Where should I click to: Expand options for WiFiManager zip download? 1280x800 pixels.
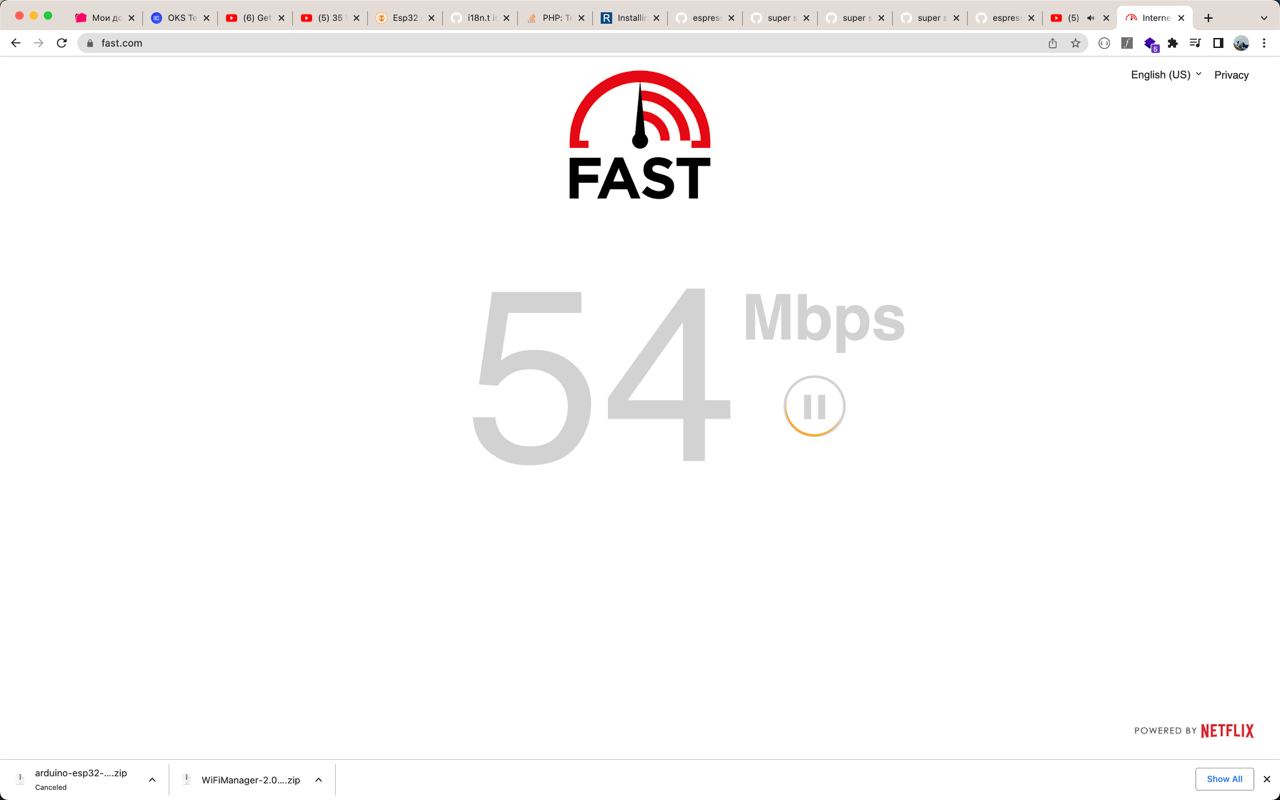pos(318,780)
